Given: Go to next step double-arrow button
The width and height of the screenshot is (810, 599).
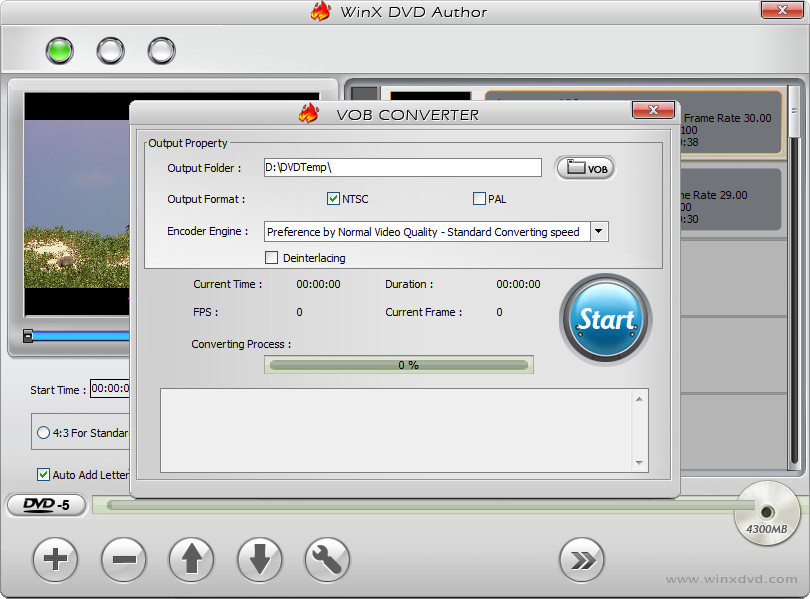Looking at the screenshot, I should [x=582, y=560].
